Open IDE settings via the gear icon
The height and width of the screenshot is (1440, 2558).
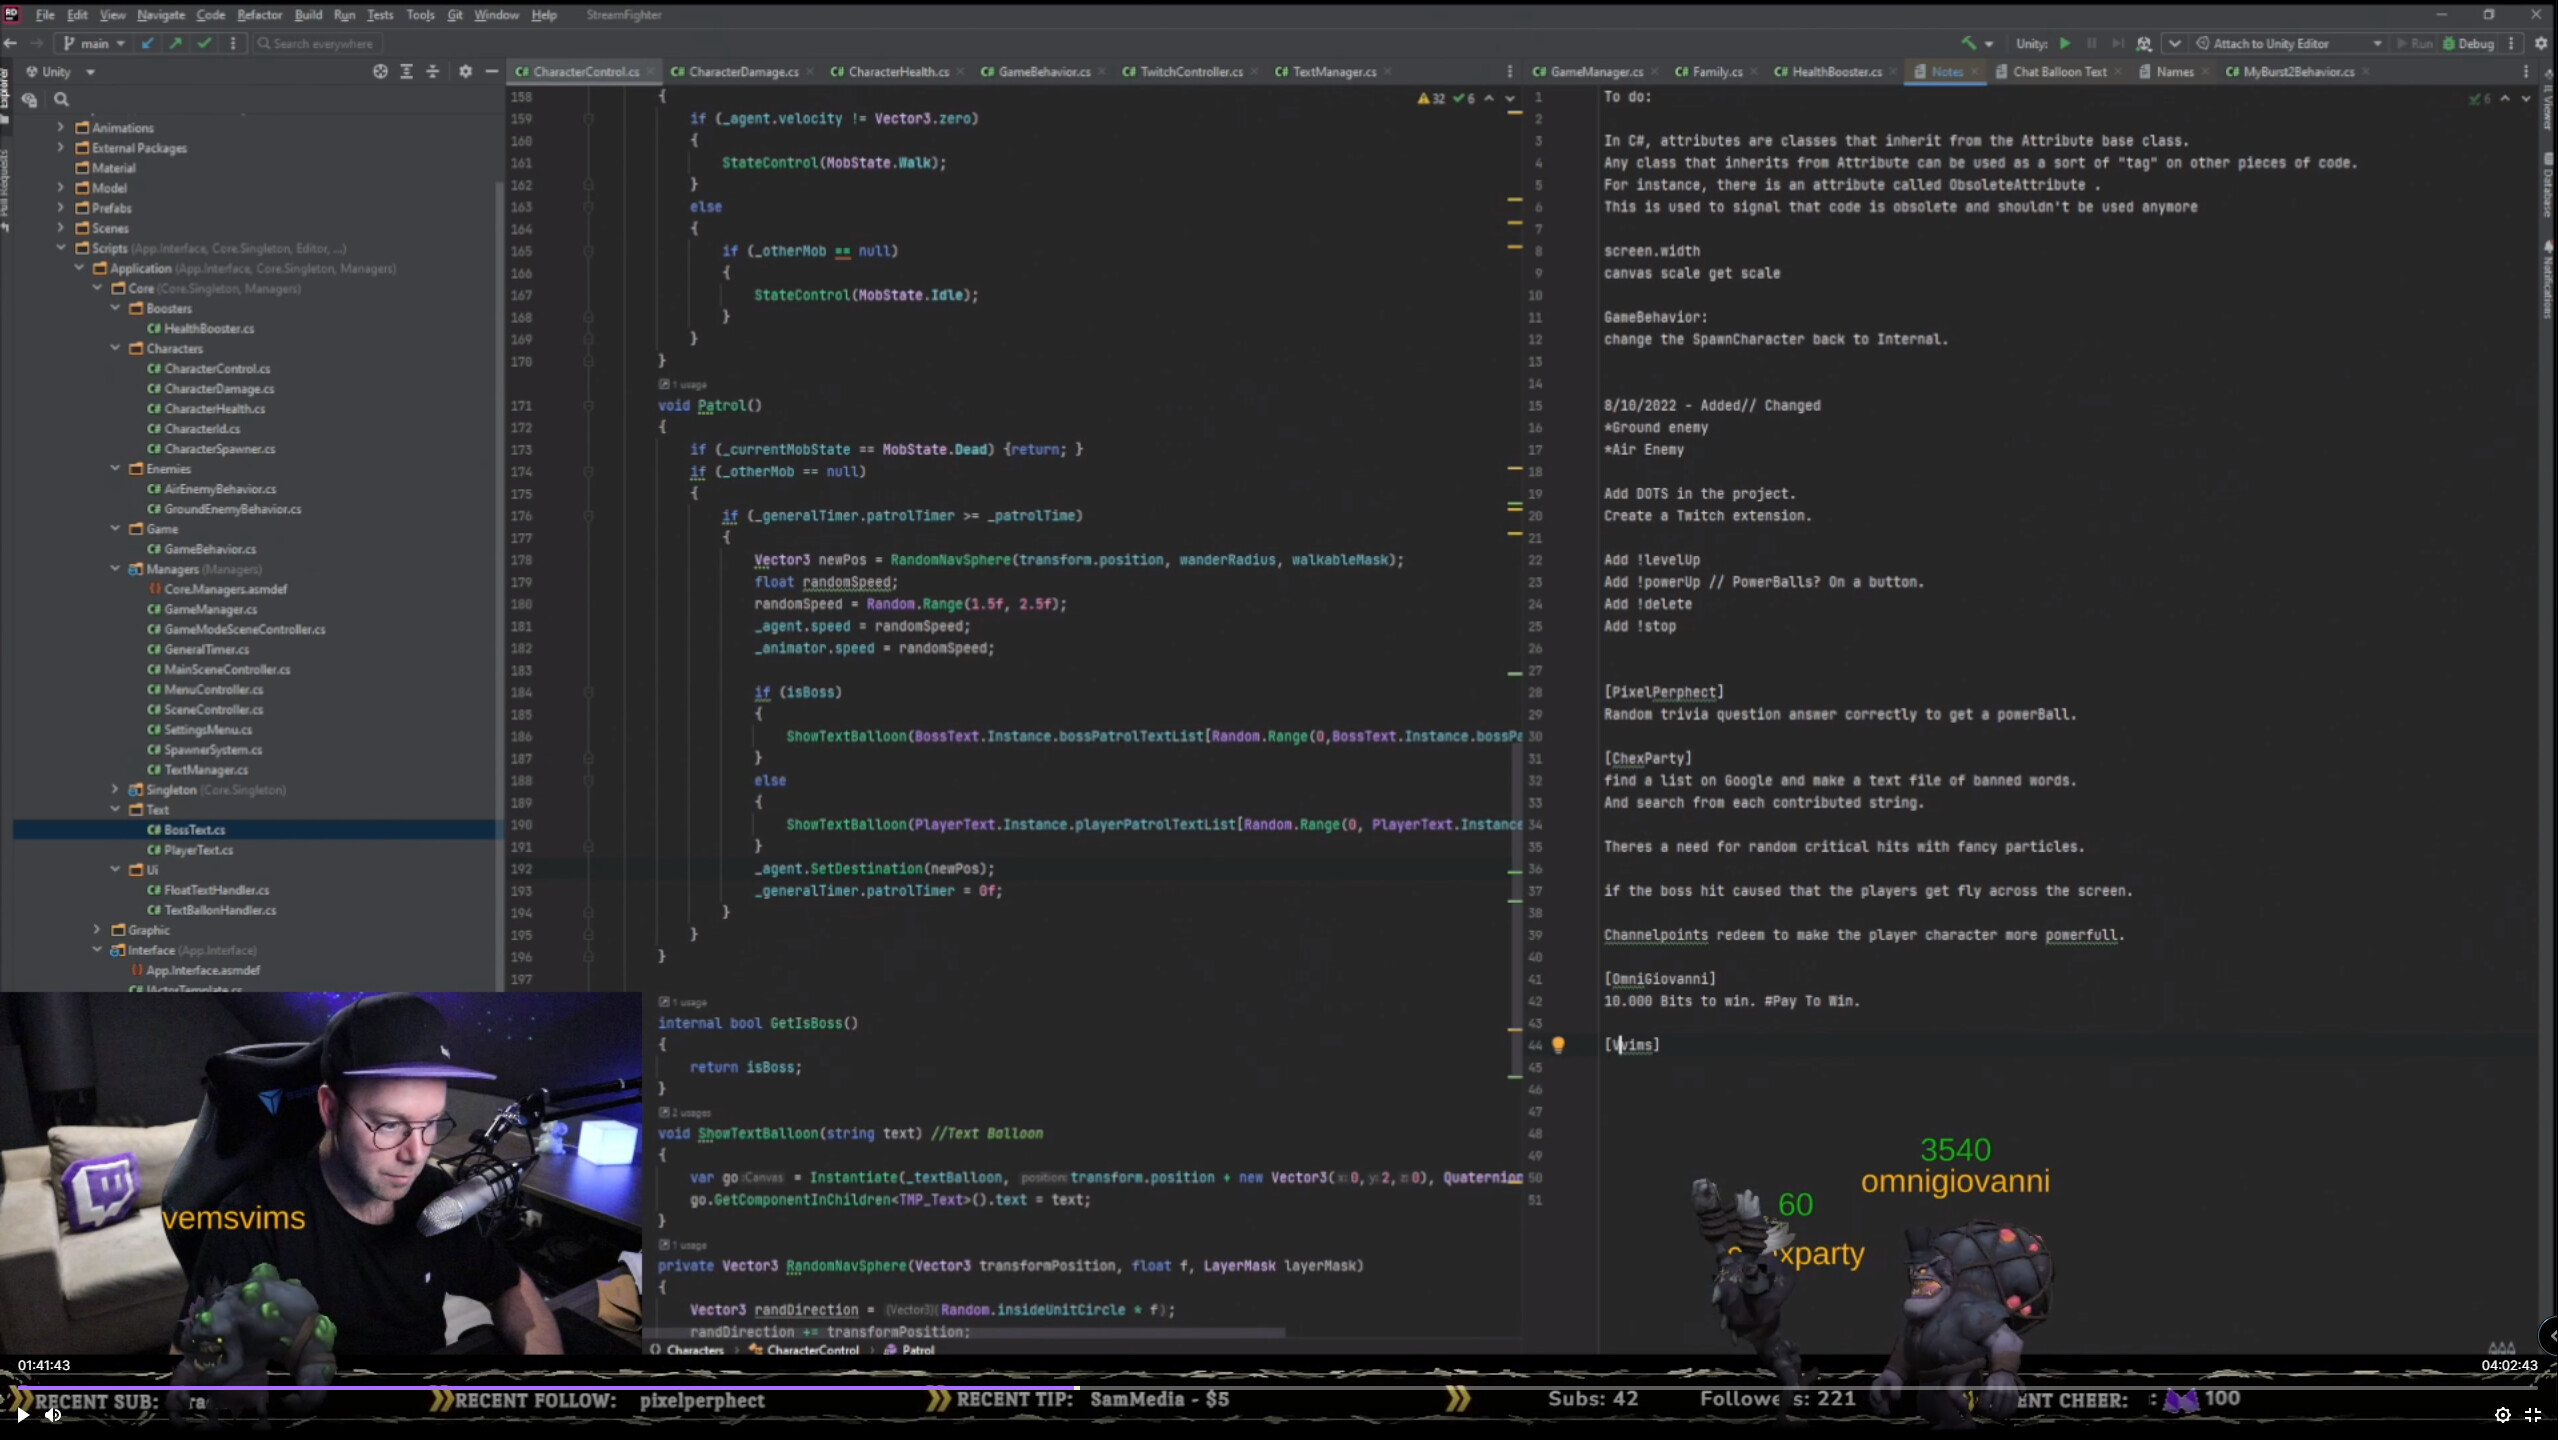(x=2541, y=43)
